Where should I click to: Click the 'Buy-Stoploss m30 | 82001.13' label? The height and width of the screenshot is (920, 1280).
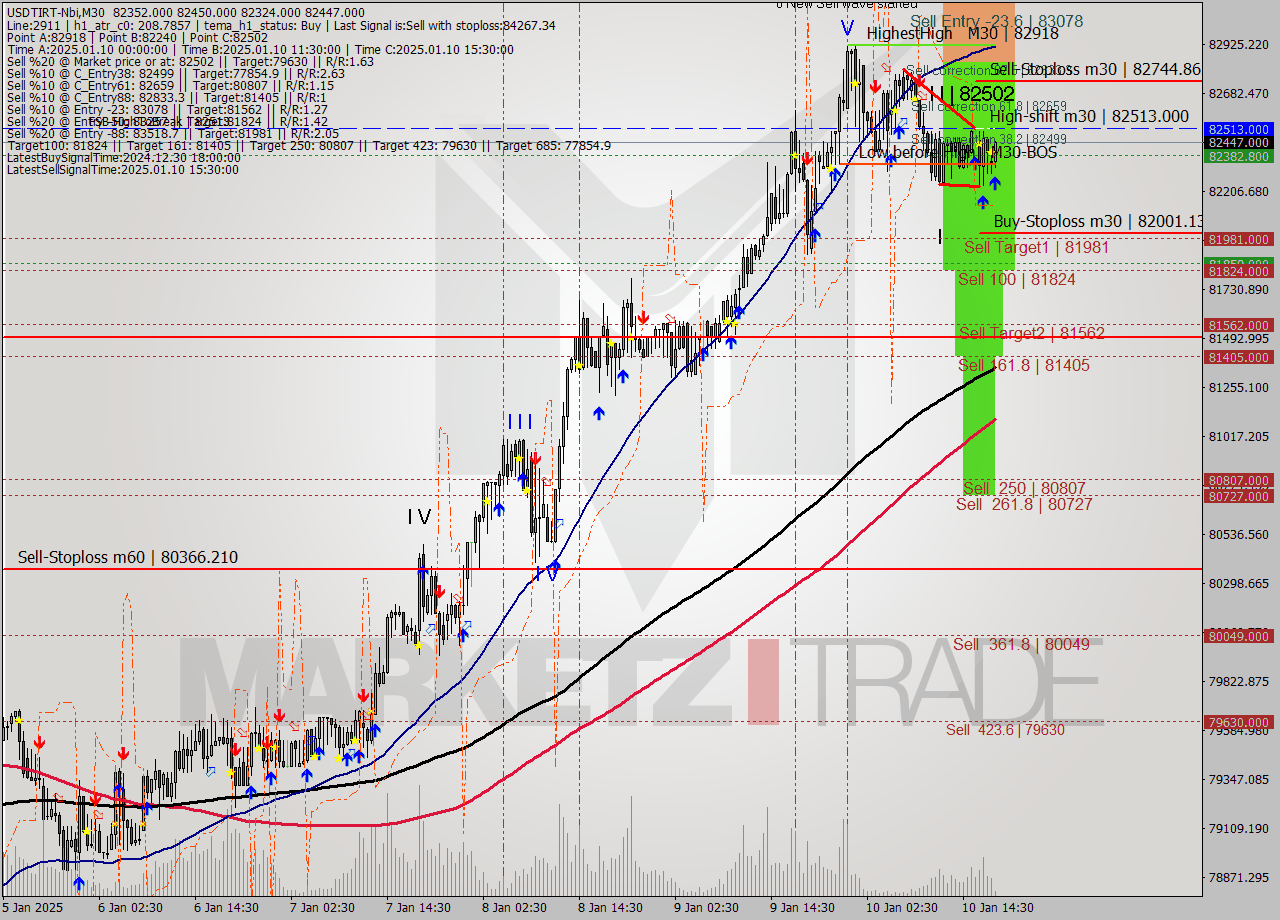(1097, 221)
